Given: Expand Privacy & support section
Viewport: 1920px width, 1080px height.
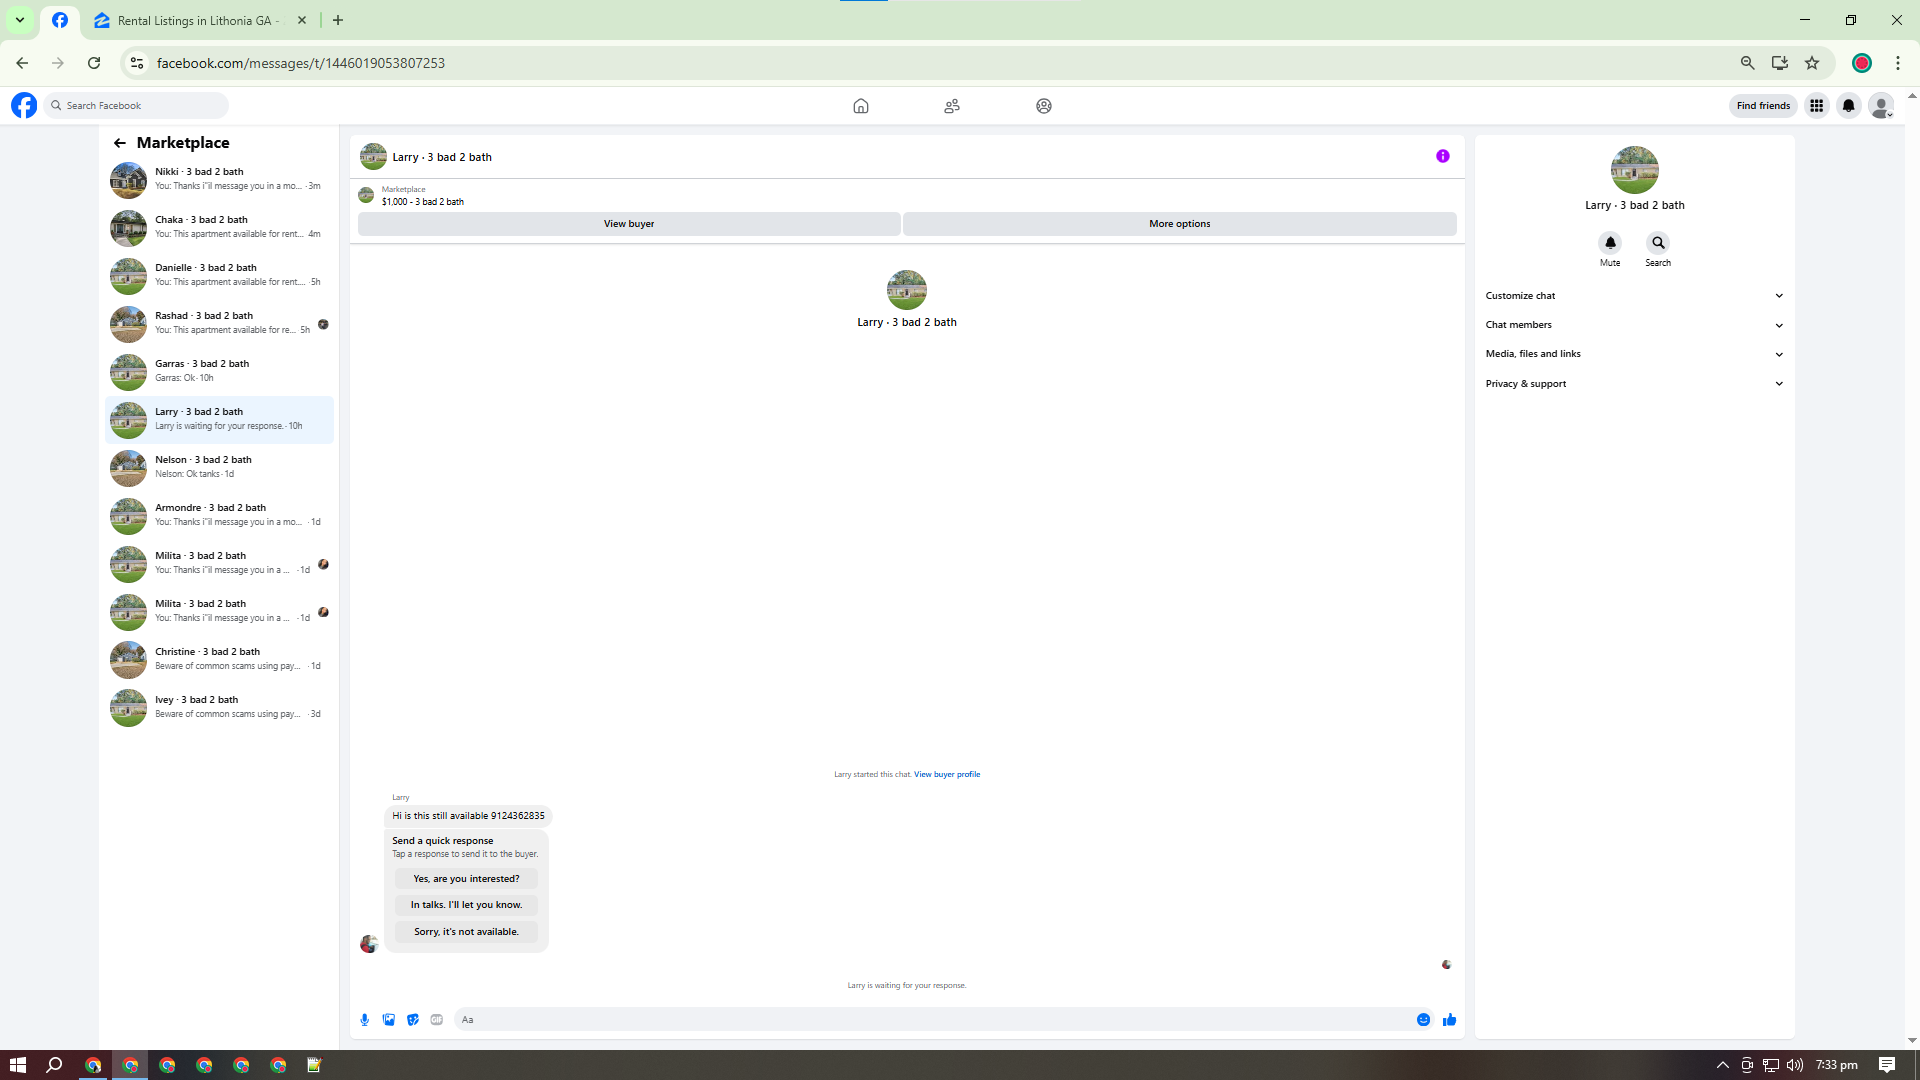Looking at the screenshot, I should (x=1634, y=384).
